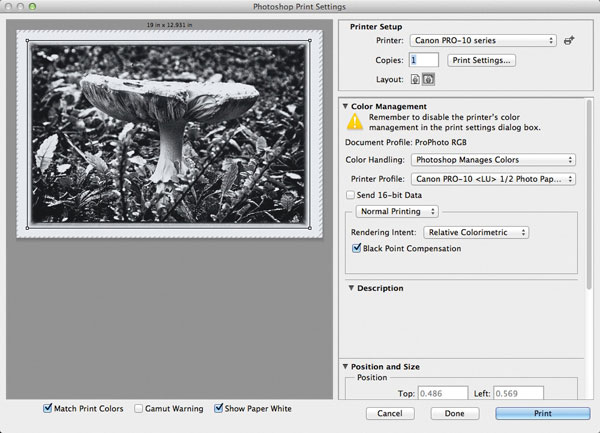Click the Done button
This screenshot has height=433, width=600.
455,413
